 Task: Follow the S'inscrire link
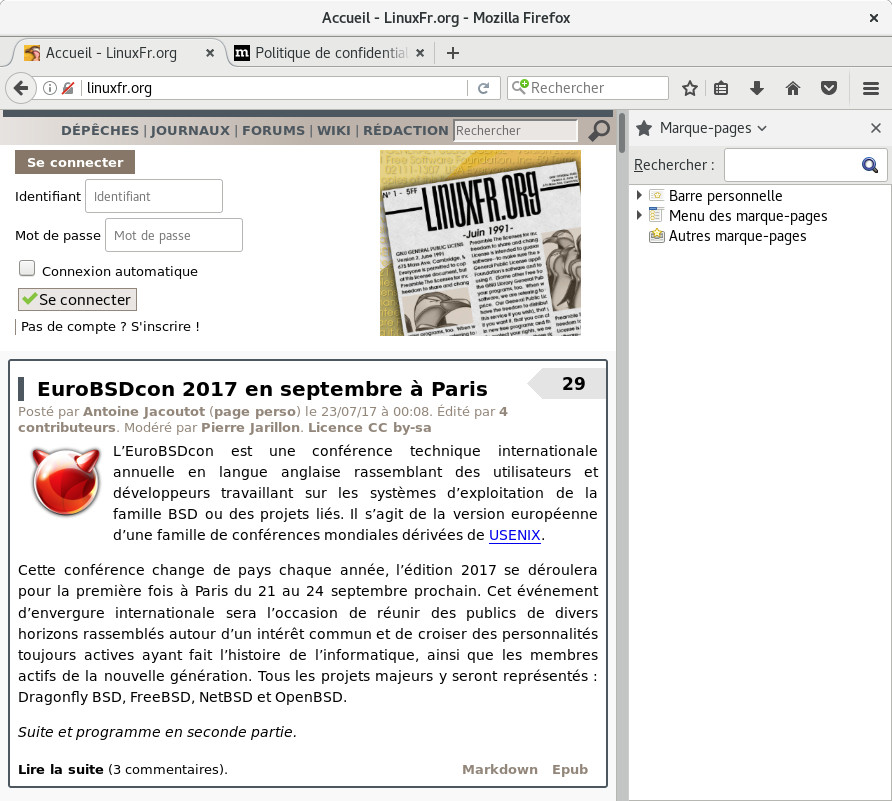pos(165,327)
